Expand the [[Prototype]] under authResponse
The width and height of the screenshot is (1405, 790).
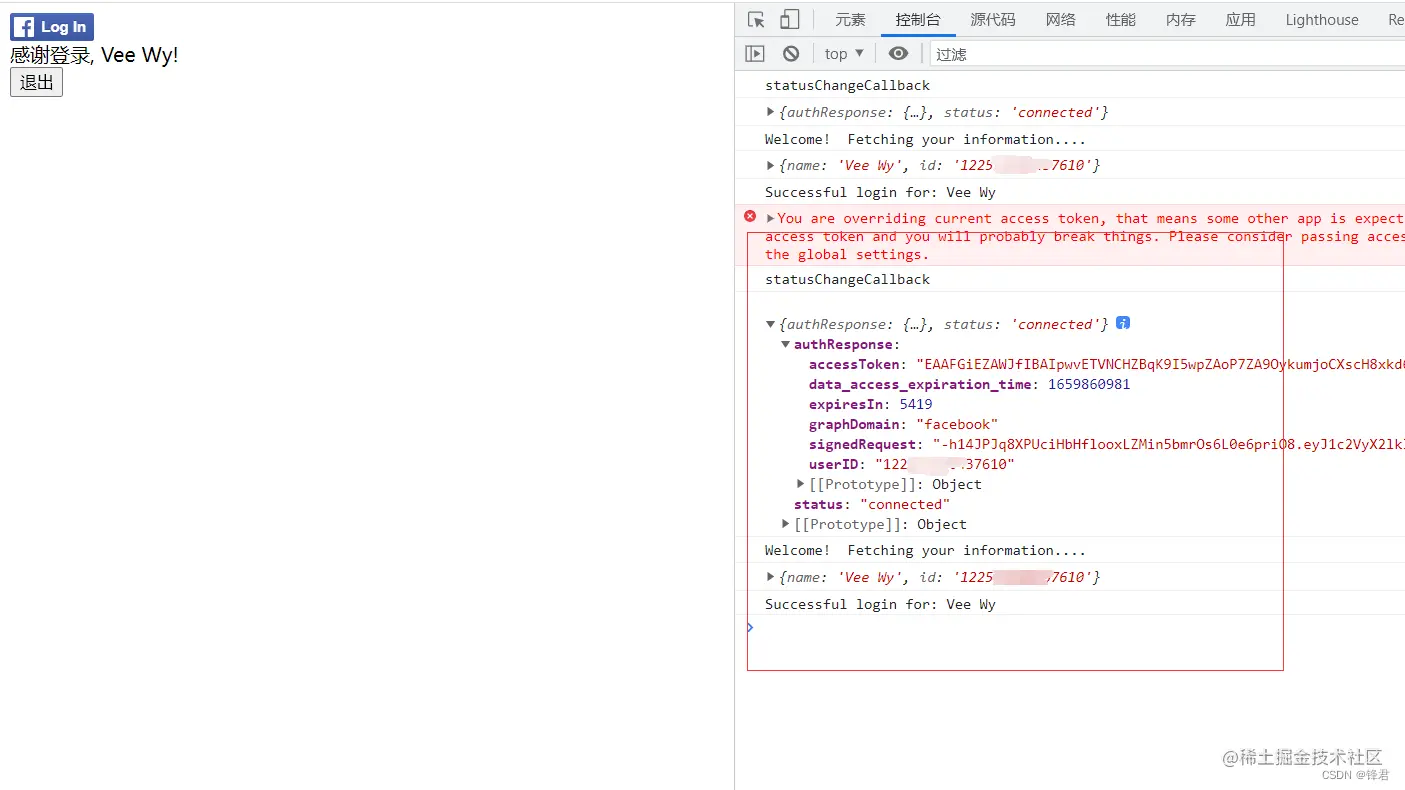point(800,484)
